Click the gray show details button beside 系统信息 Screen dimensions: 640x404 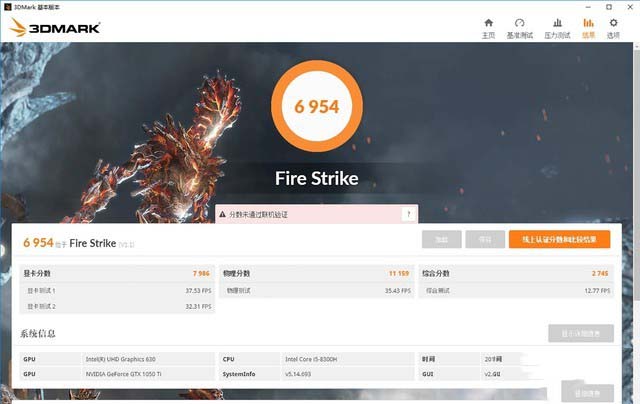(x=581, y=333)
